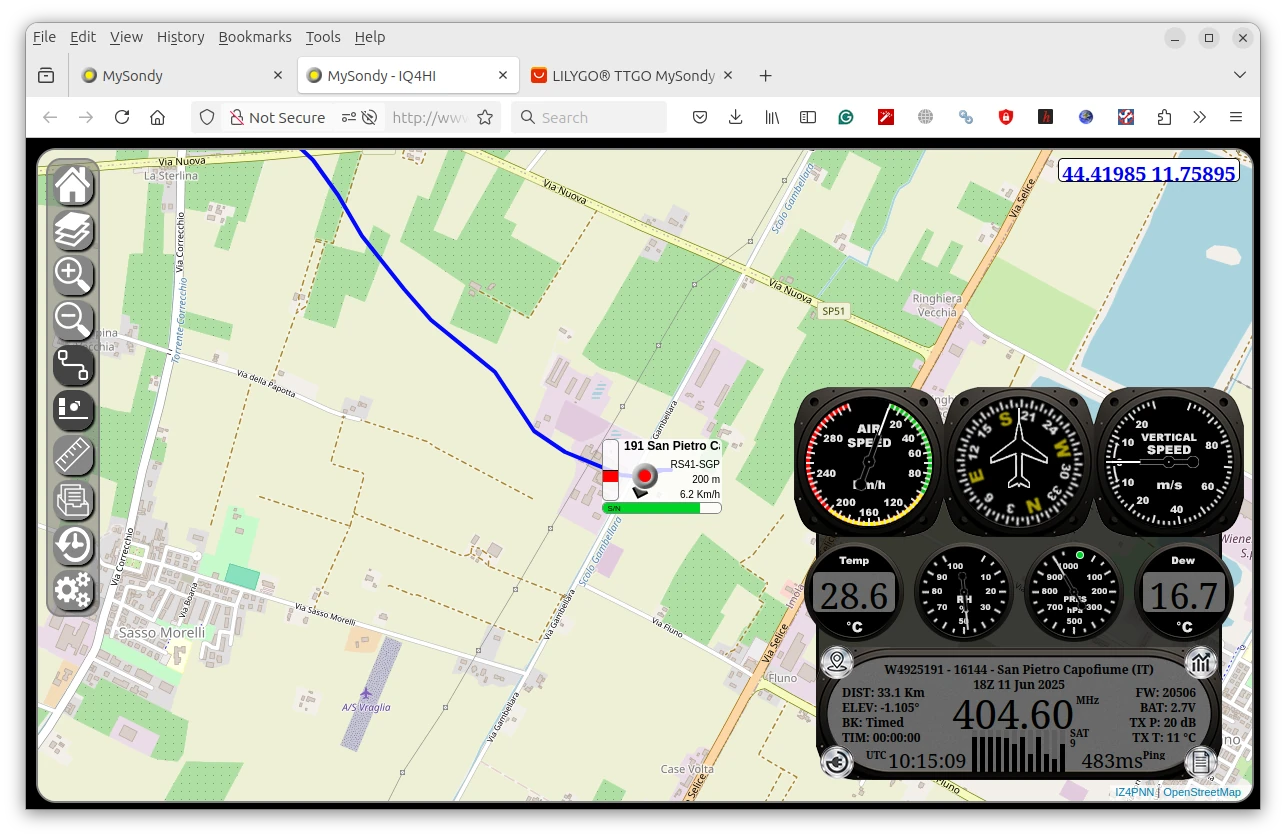Image resolution: width=1286 pixels, height=838 pixels.
Task: Open the Grammarly extension icon
Action: click(846, 117)
